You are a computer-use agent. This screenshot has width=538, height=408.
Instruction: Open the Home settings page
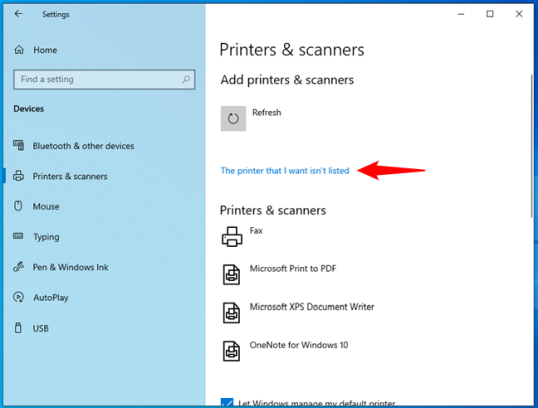click(45, 50)
